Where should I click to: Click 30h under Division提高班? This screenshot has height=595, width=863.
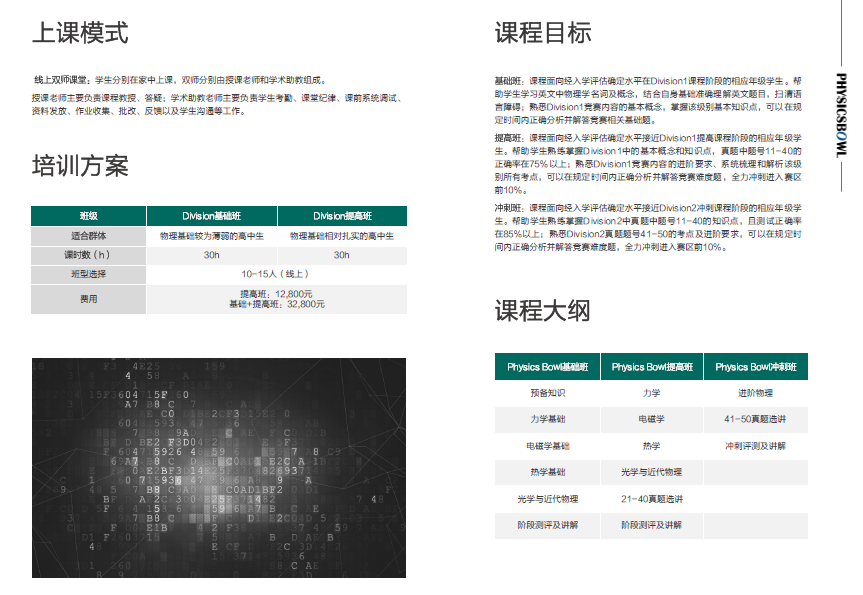coord(342,255)
